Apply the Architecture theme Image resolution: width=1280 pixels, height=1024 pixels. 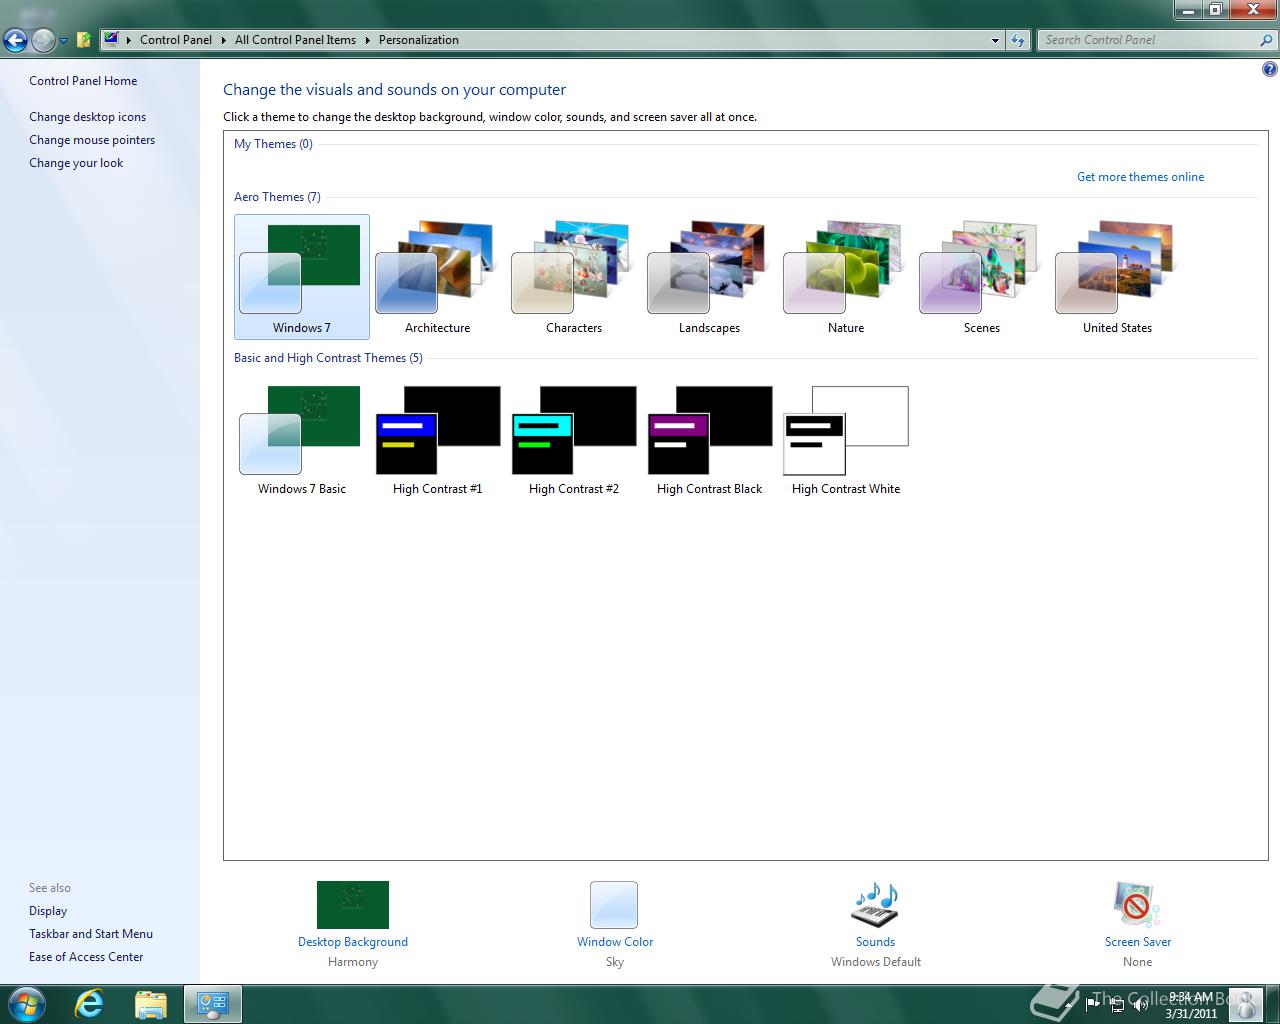click(x=437, y=277)
